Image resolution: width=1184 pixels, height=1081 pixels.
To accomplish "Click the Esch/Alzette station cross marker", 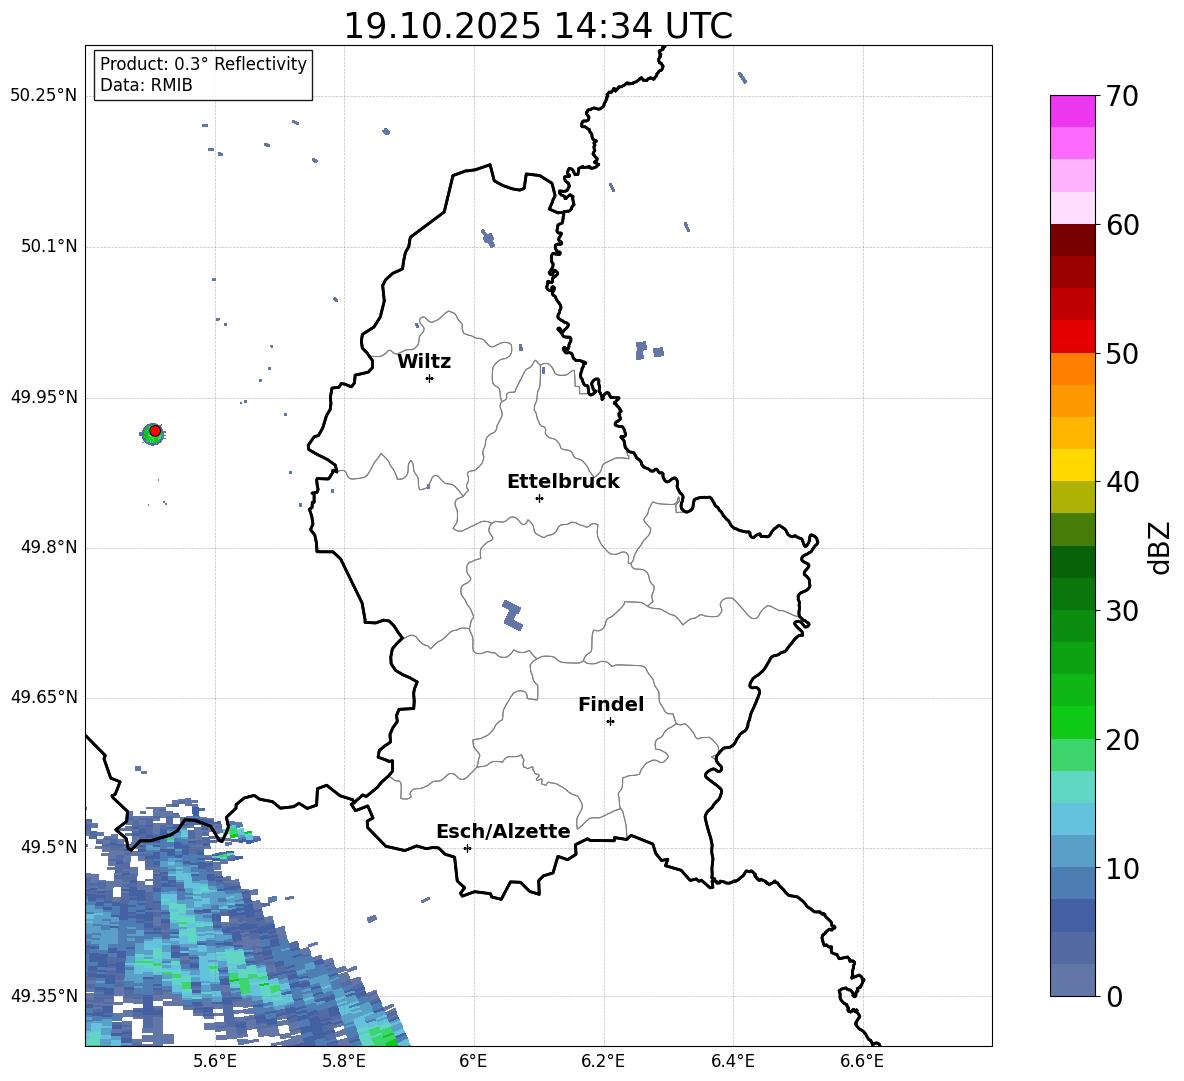I will [467, 848].
